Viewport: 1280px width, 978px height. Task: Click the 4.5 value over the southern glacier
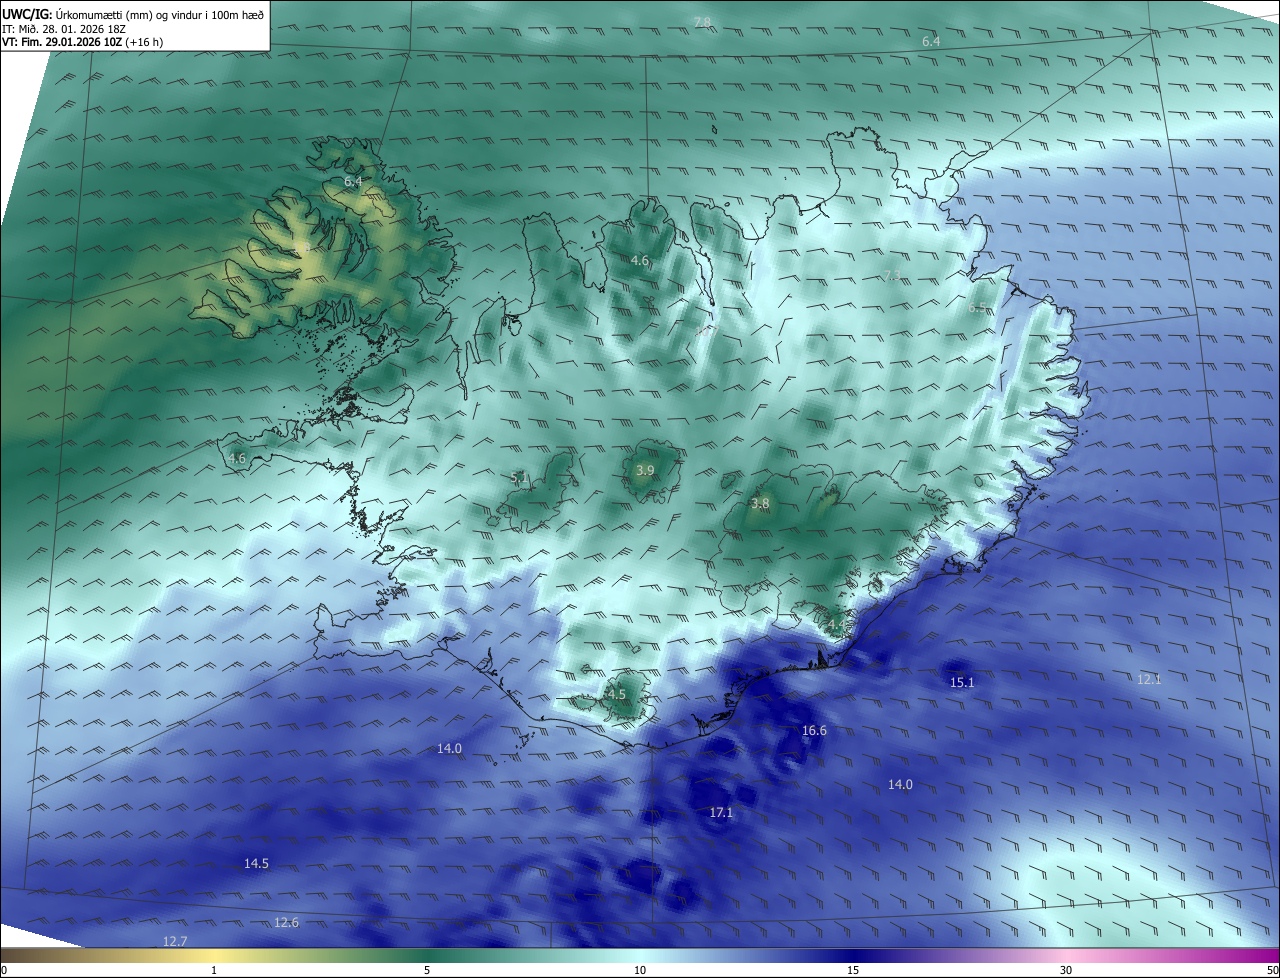(616, 694)
